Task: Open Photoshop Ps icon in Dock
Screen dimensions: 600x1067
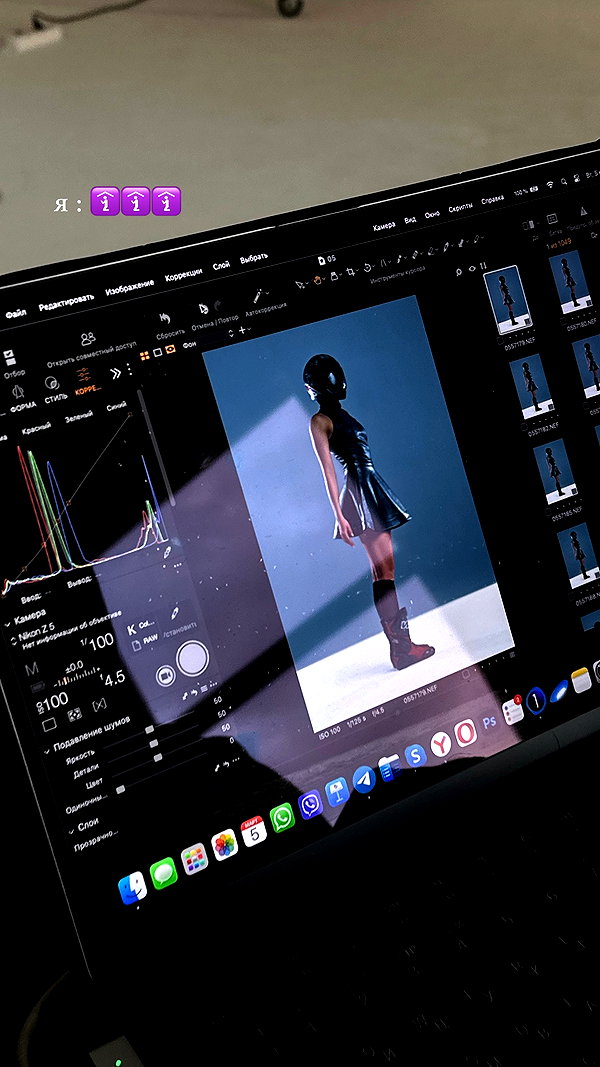Action: coord(489,723)
